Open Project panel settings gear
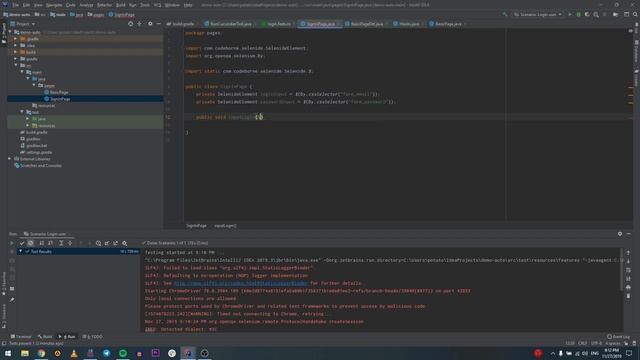Image resolution: width=640 pixels, height=360 pixels. [150, 24]
